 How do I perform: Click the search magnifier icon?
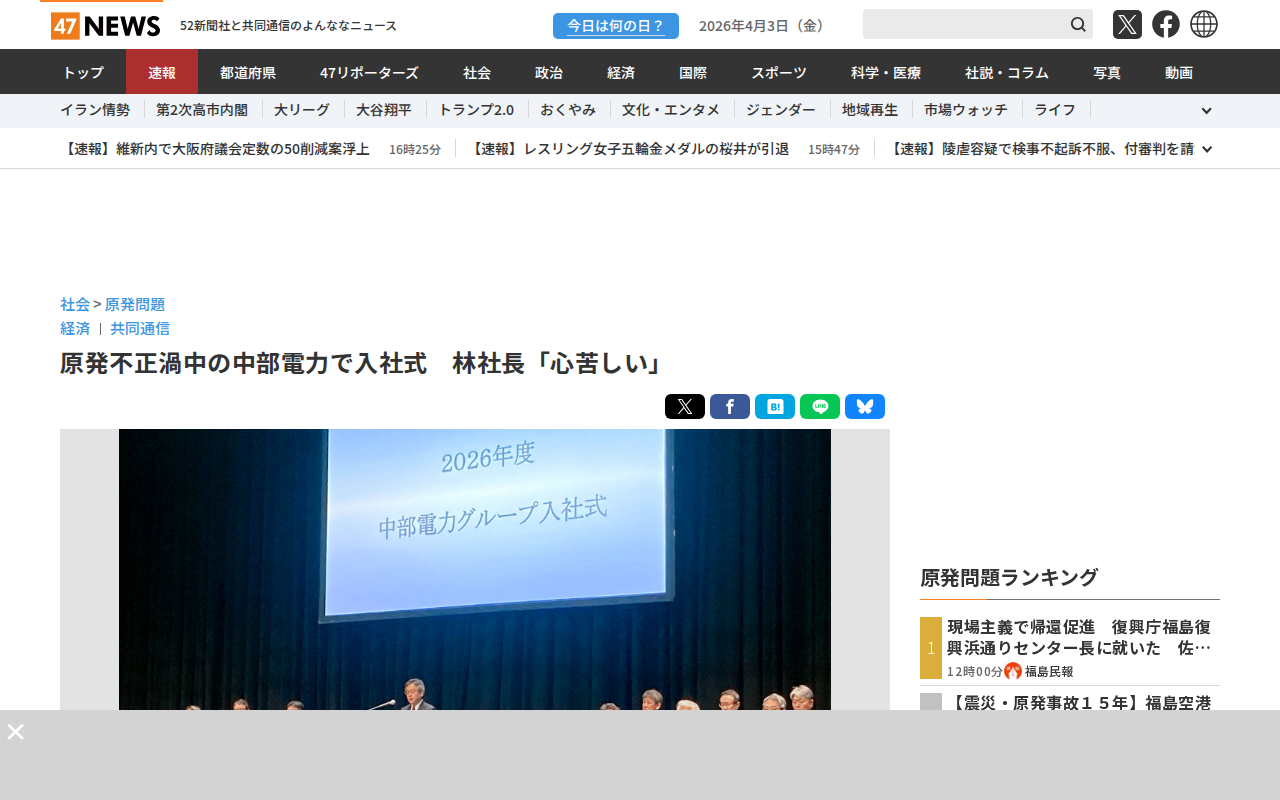pyautogui.click(x=1078, y=24)
